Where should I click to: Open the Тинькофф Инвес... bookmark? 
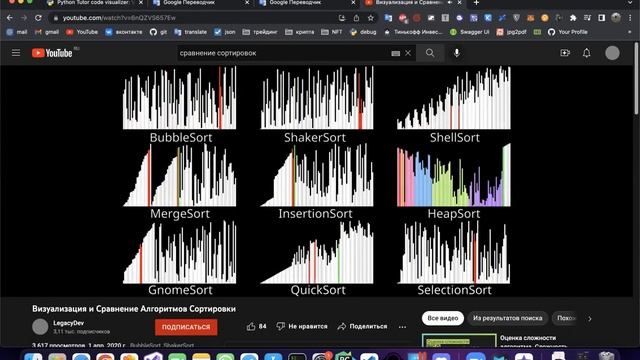point(413,32)
